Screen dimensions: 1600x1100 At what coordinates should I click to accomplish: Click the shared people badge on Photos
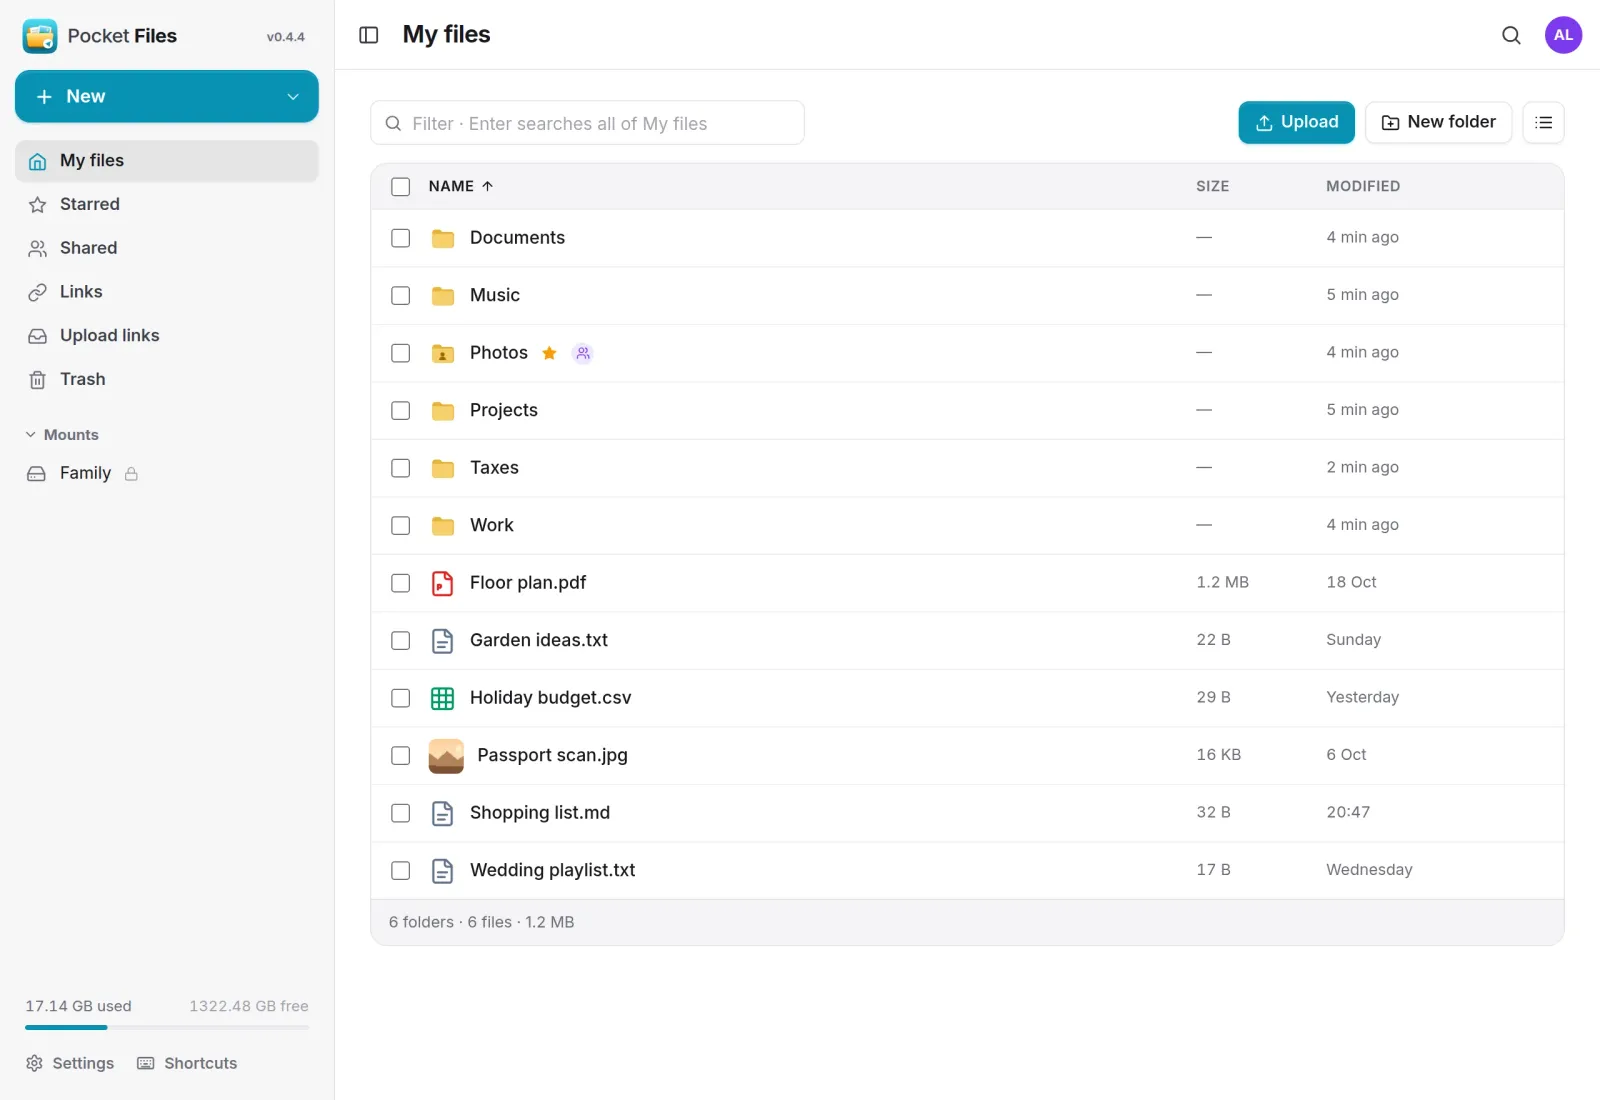click(583, 353)
